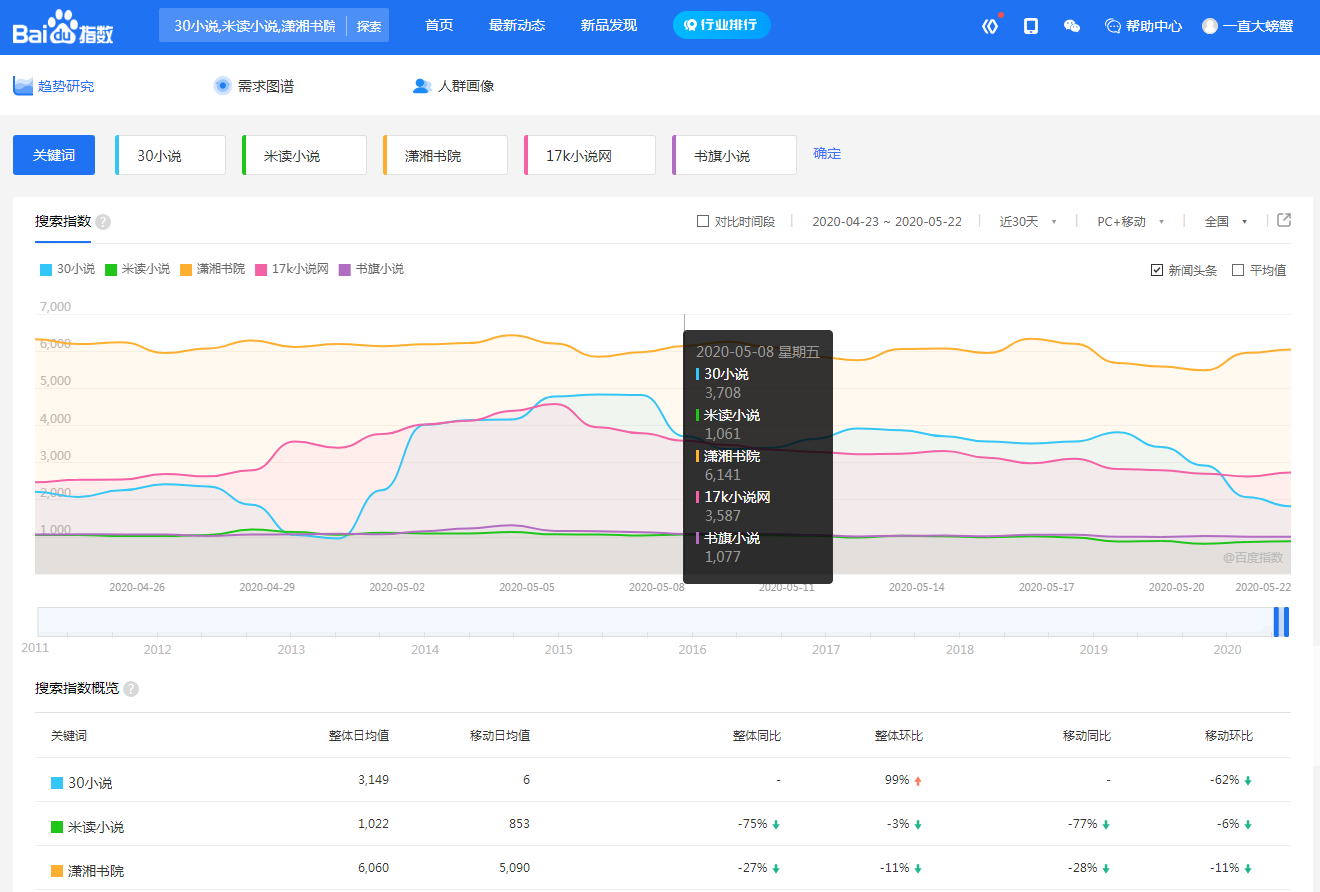1320x892 pixels.
Task: Click help question mark beside 搜索指数概览
Action: point(131,689)
